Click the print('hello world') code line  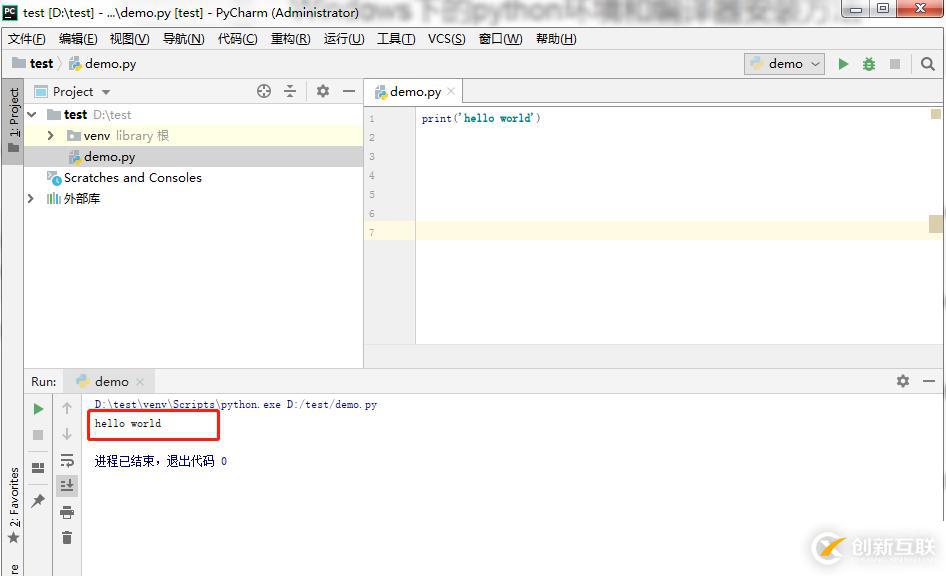(481, 118)
